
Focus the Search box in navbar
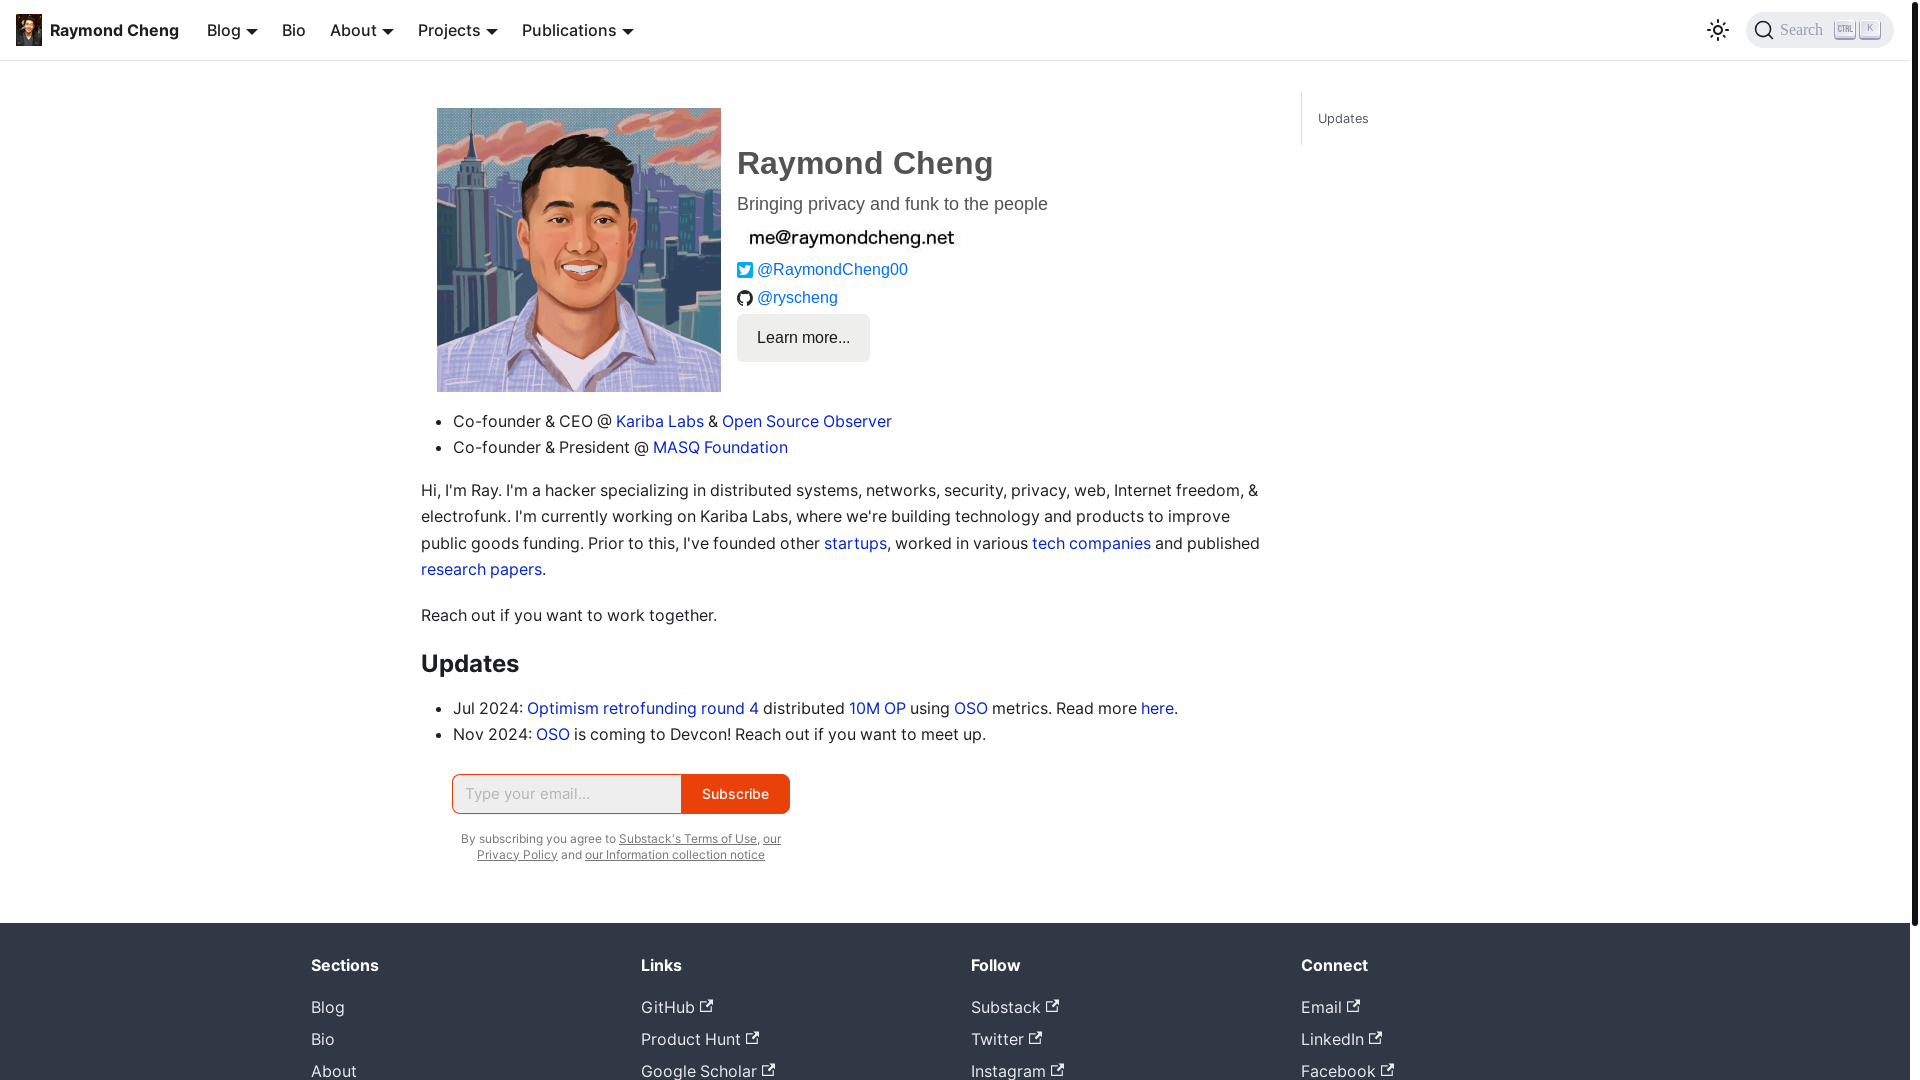[1819, 30]
